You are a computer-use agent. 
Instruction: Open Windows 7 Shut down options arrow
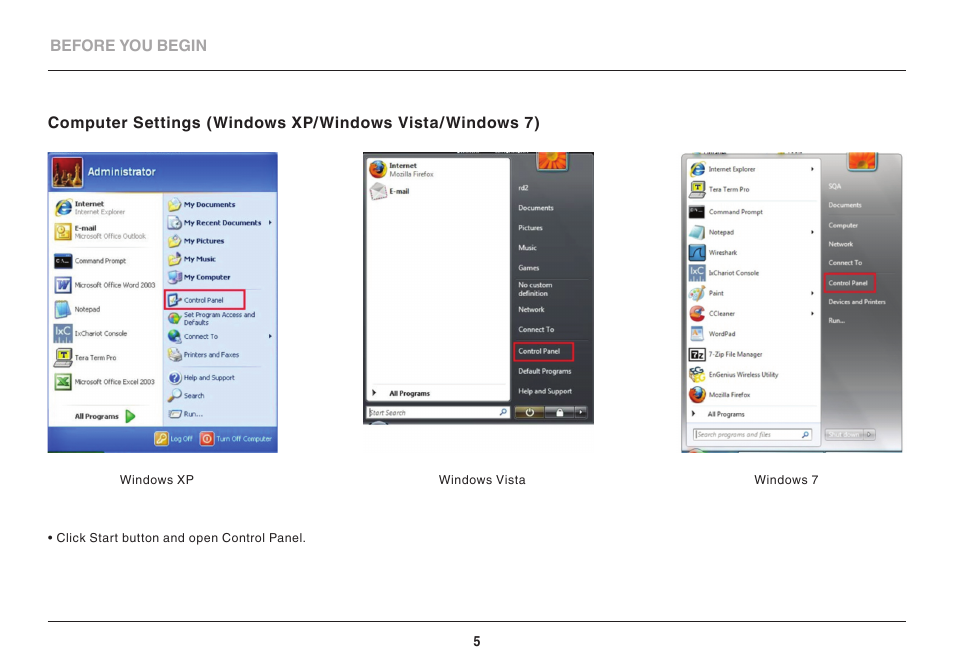(869, 434)
